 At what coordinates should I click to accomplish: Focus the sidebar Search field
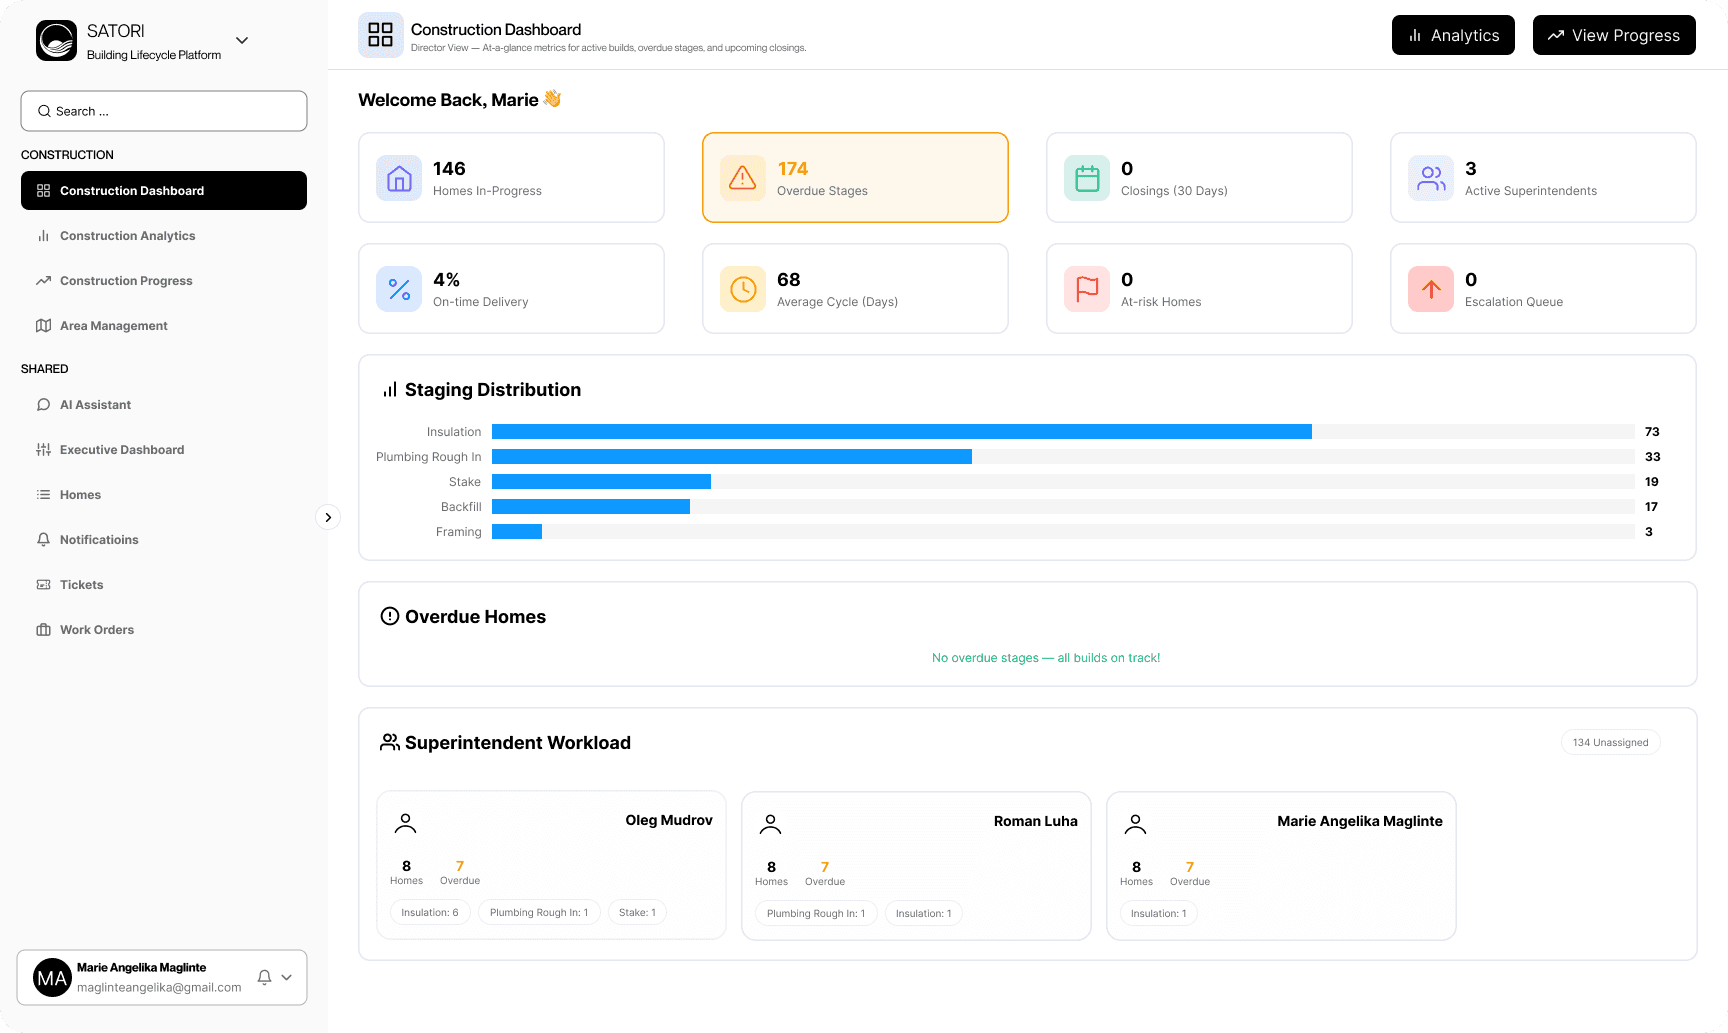point(164,111)
